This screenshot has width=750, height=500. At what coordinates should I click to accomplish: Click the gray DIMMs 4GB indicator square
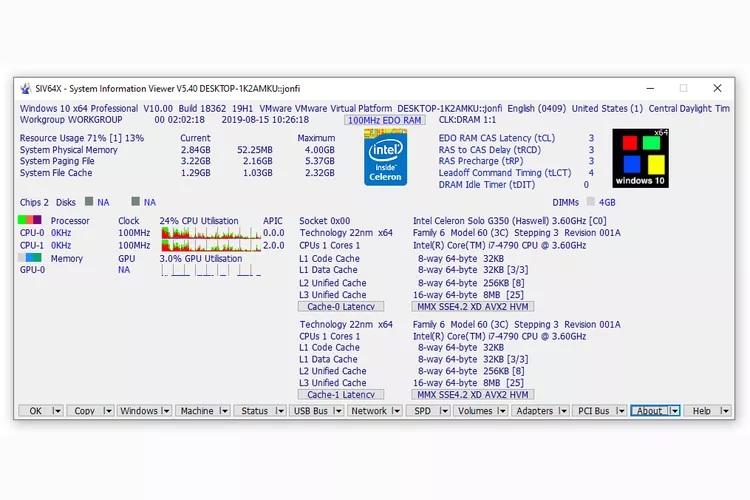tap(590, 202)
